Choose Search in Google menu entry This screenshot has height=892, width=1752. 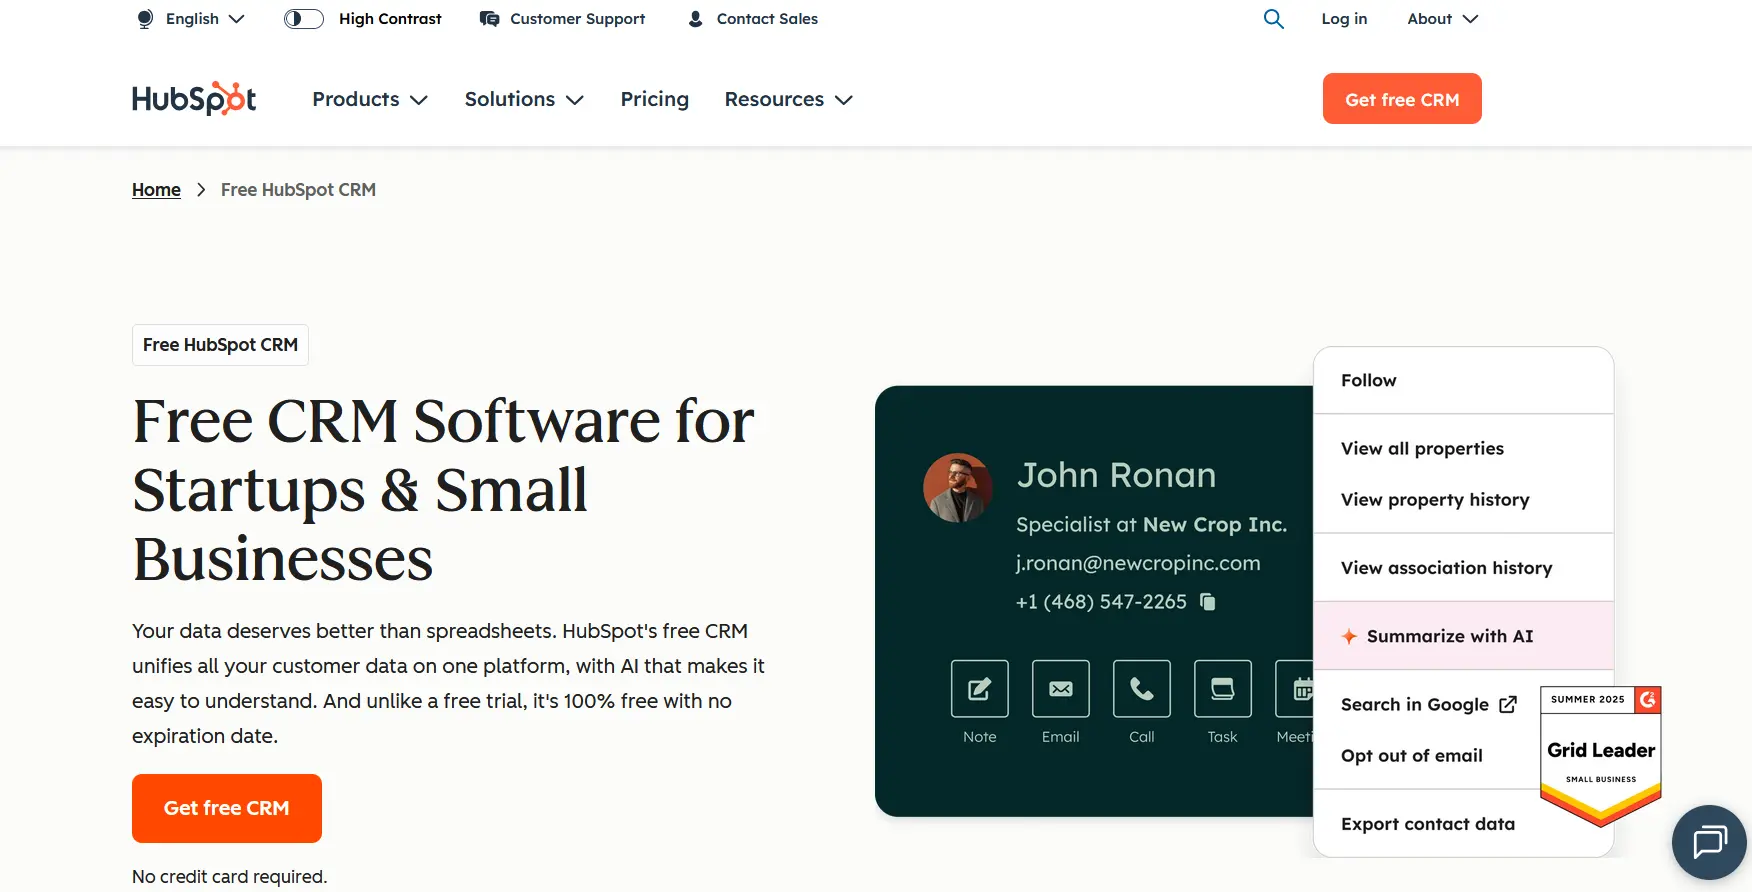click(1427, 704)
